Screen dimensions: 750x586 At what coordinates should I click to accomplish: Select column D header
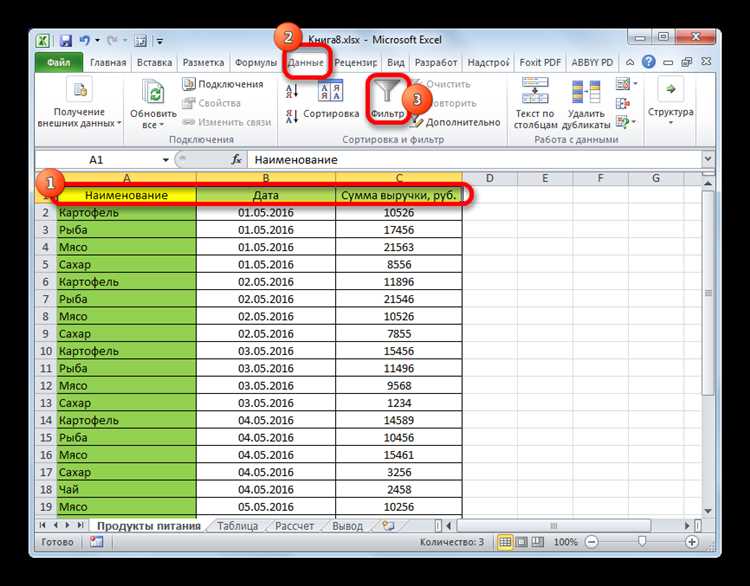[x=490, y=178]
